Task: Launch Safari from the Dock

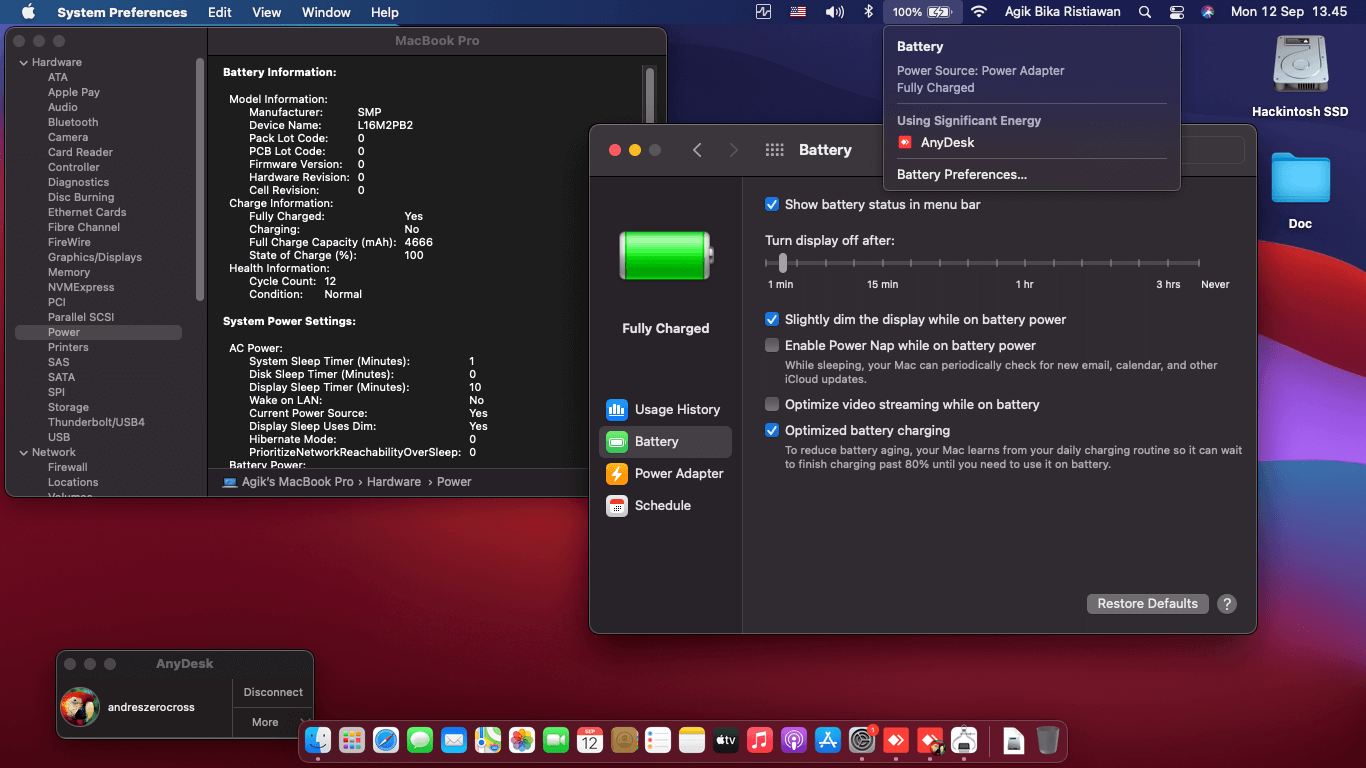Action: tap(386, 740)
